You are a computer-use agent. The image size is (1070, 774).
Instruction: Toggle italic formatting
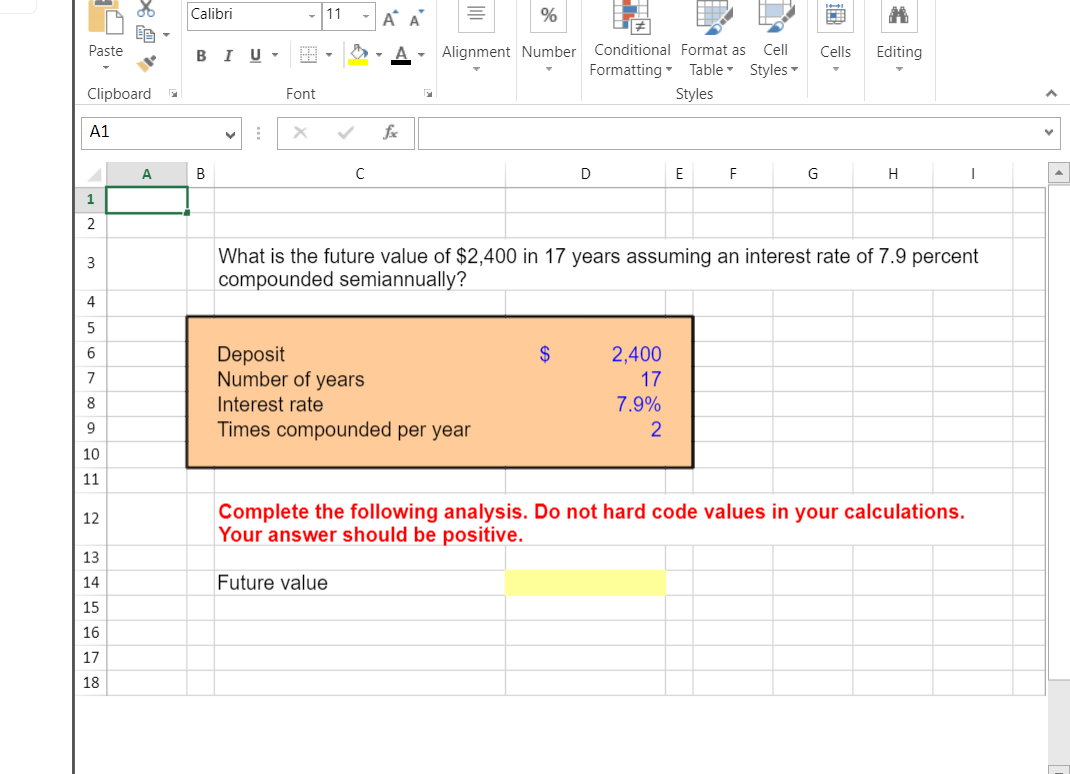[227, 56]
